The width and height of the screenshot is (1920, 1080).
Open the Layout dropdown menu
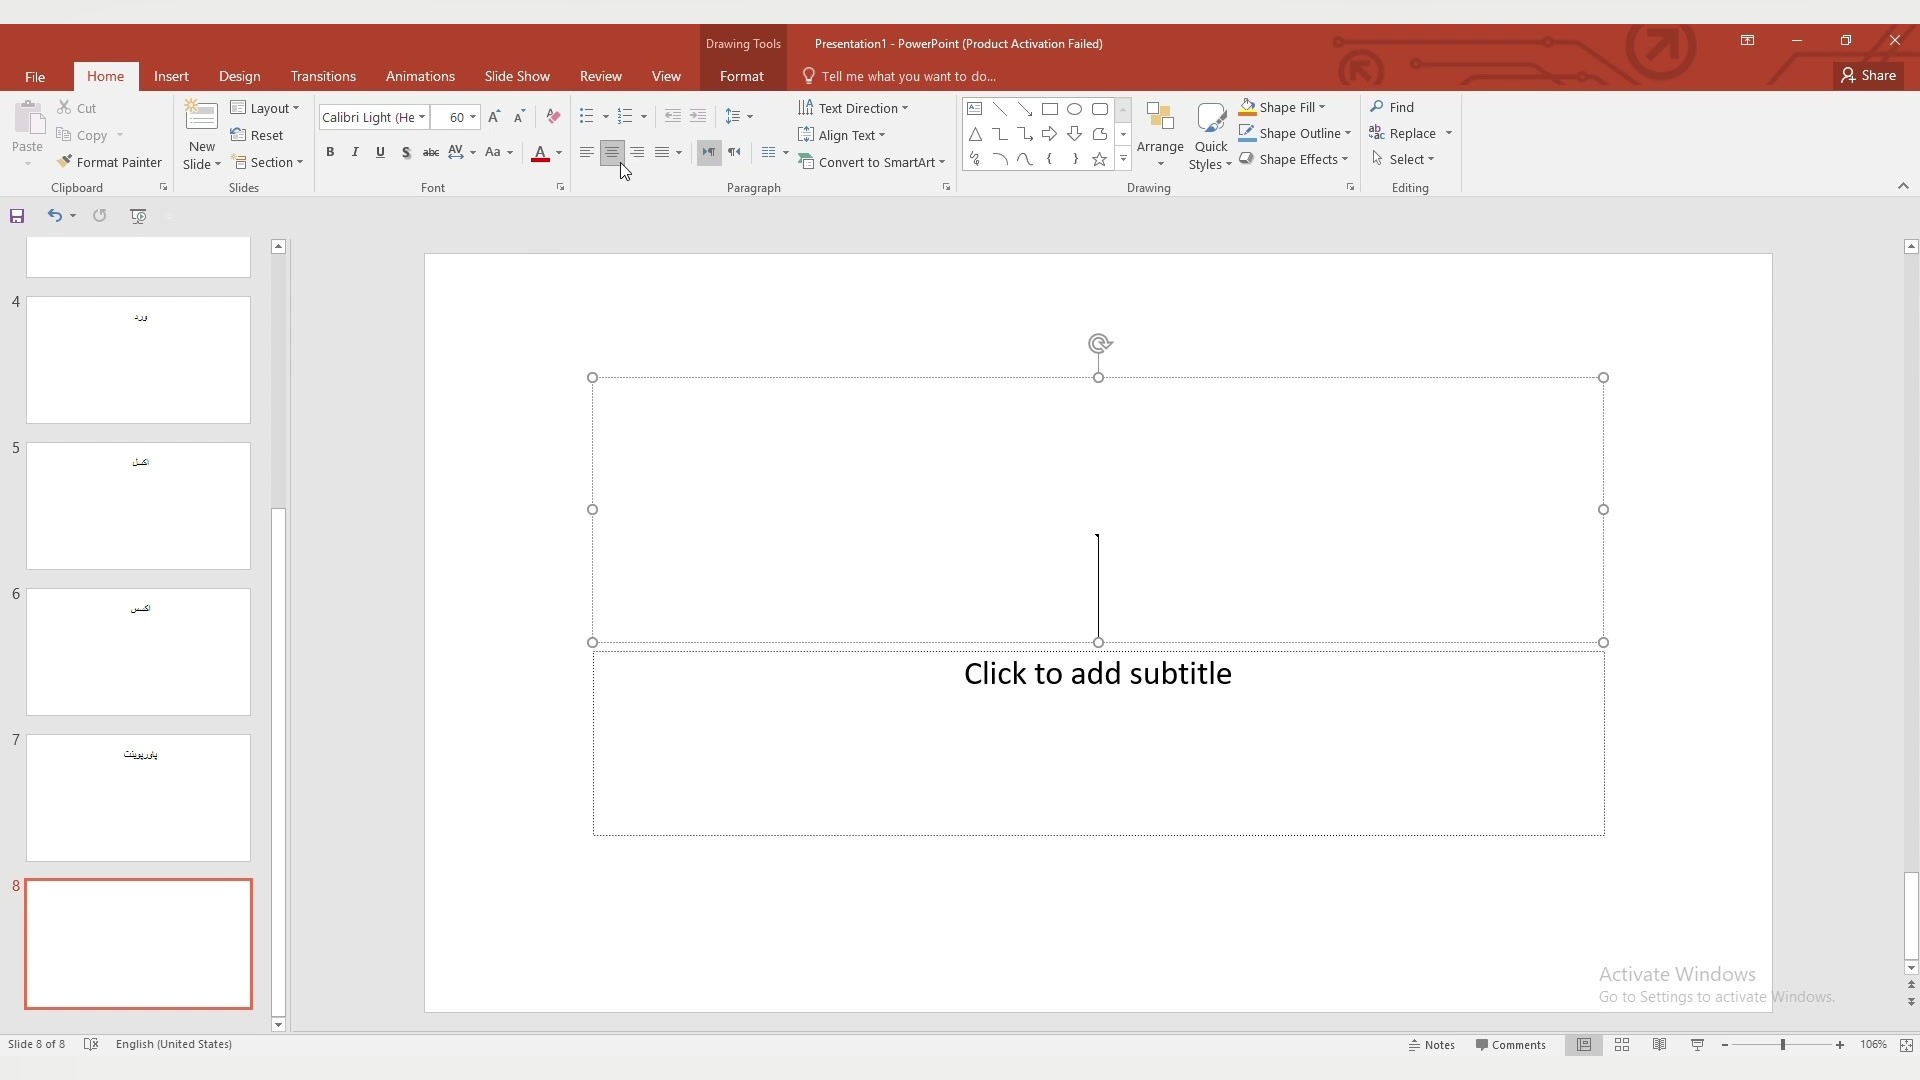[x=266, y=108]
